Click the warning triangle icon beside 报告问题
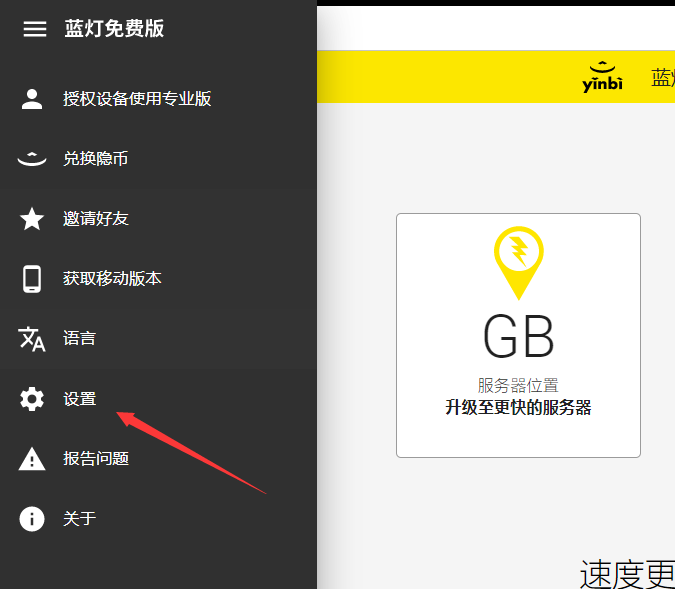Viewport: 675px width, 589px height. pyautogui.click(x=32, y=459)
